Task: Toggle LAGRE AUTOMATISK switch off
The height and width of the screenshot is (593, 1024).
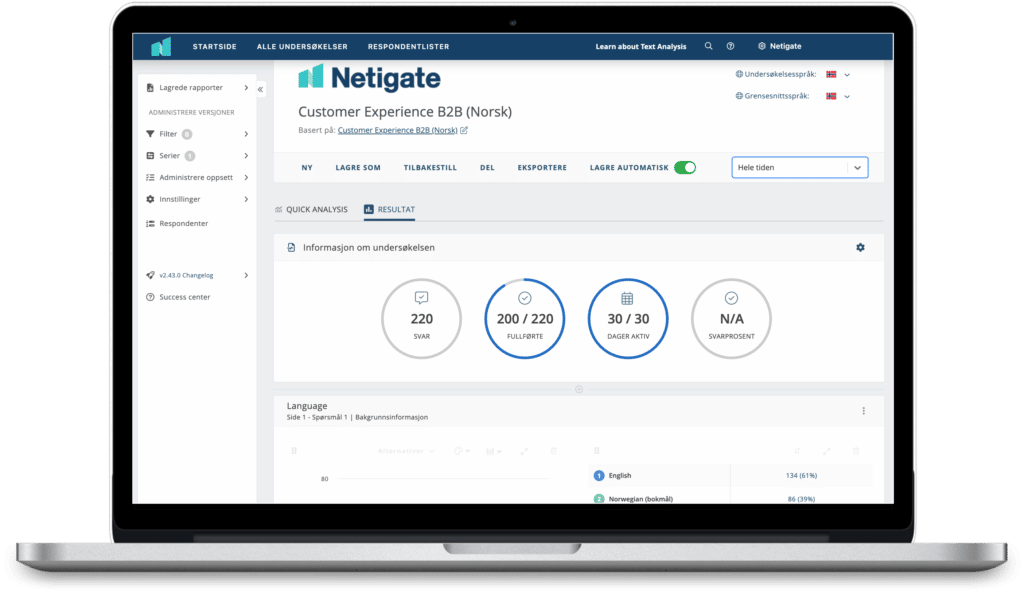Action: [685, 168]
